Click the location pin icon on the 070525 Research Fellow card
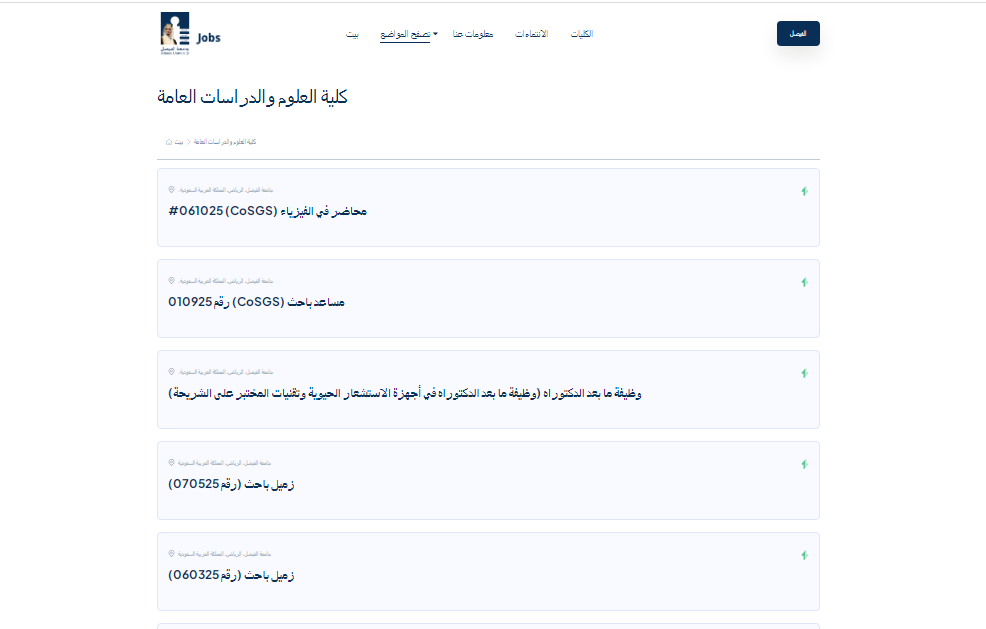986x629 pixels. click(x=171, y=462)
